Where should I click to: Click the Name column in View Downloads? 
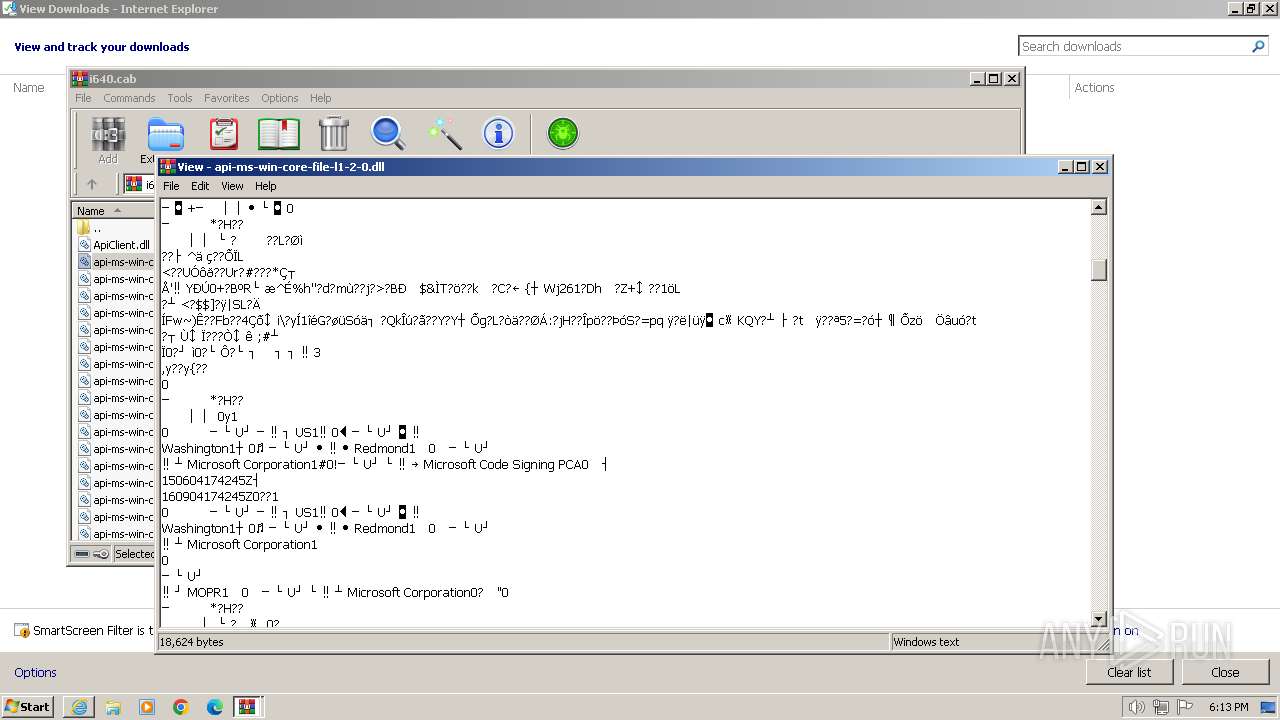click(x=28, y=88)
